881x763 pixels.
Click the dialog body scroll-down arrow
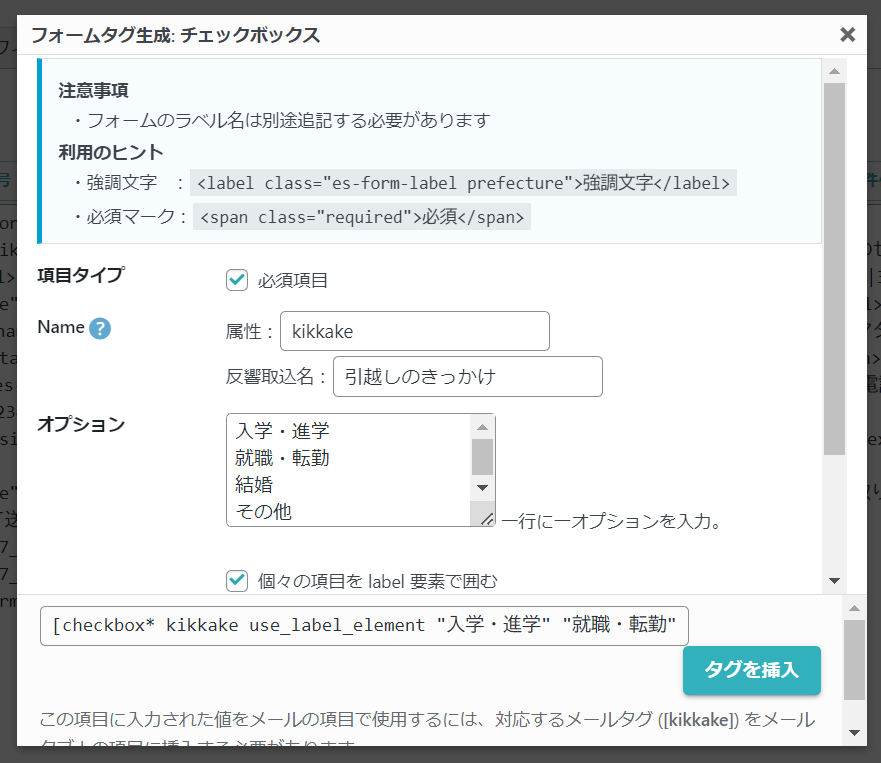tap(834, 581)
